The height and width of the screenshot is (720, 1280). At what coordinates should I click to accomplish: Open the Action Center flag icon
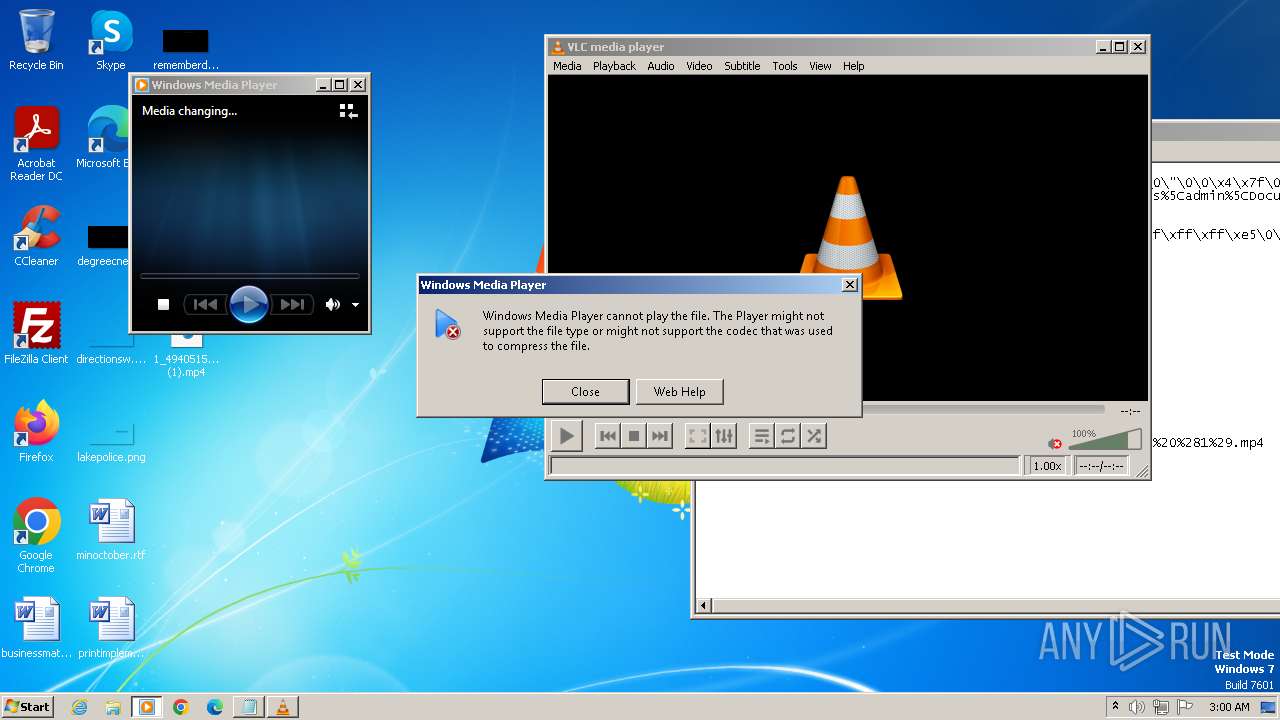[1185, 707]
